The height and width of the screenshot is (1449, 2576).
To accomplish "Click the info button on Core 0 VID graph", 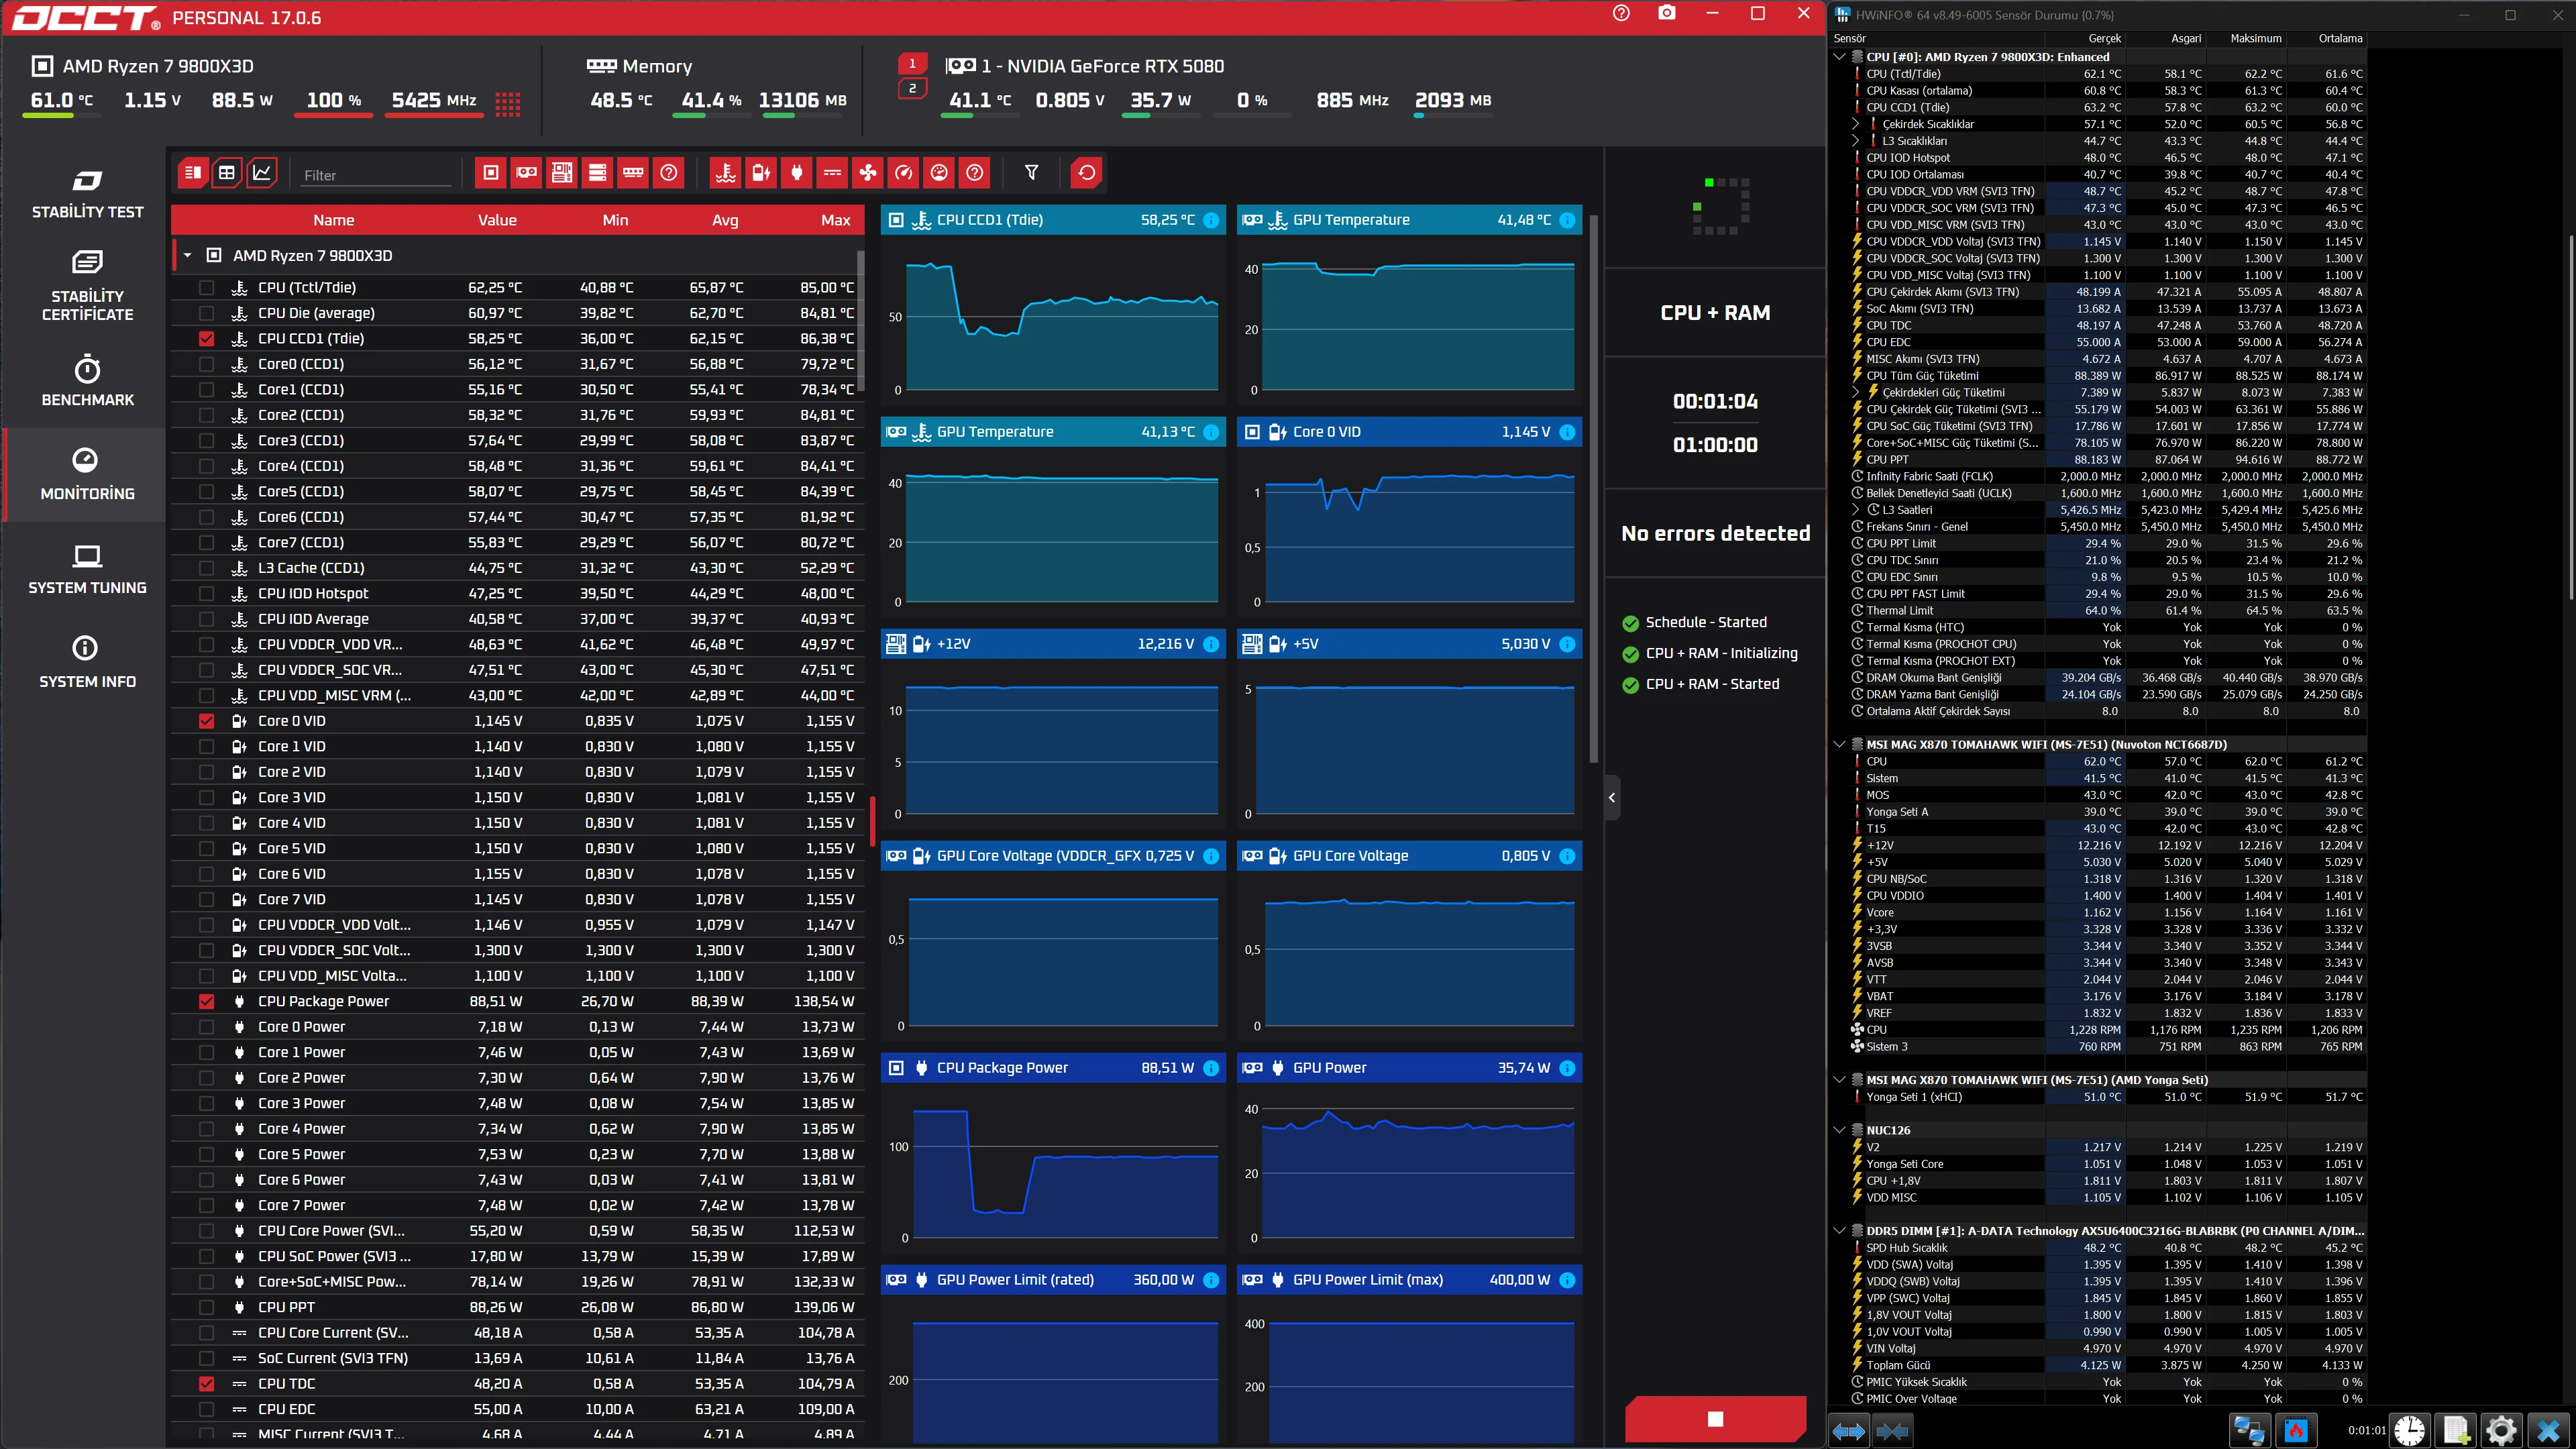I will click(x=1567, y=432).
